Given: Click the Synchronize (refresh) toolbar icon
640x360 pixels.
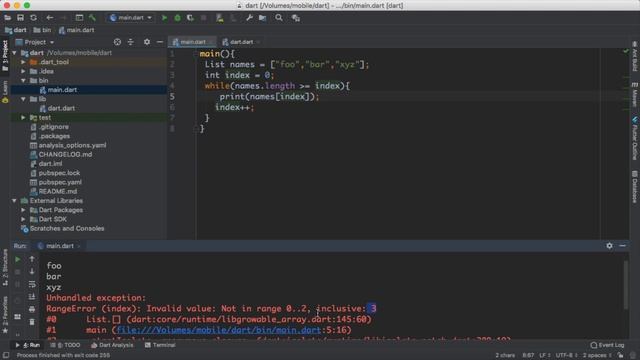Looking at the screenshot, I should [33, 18].
